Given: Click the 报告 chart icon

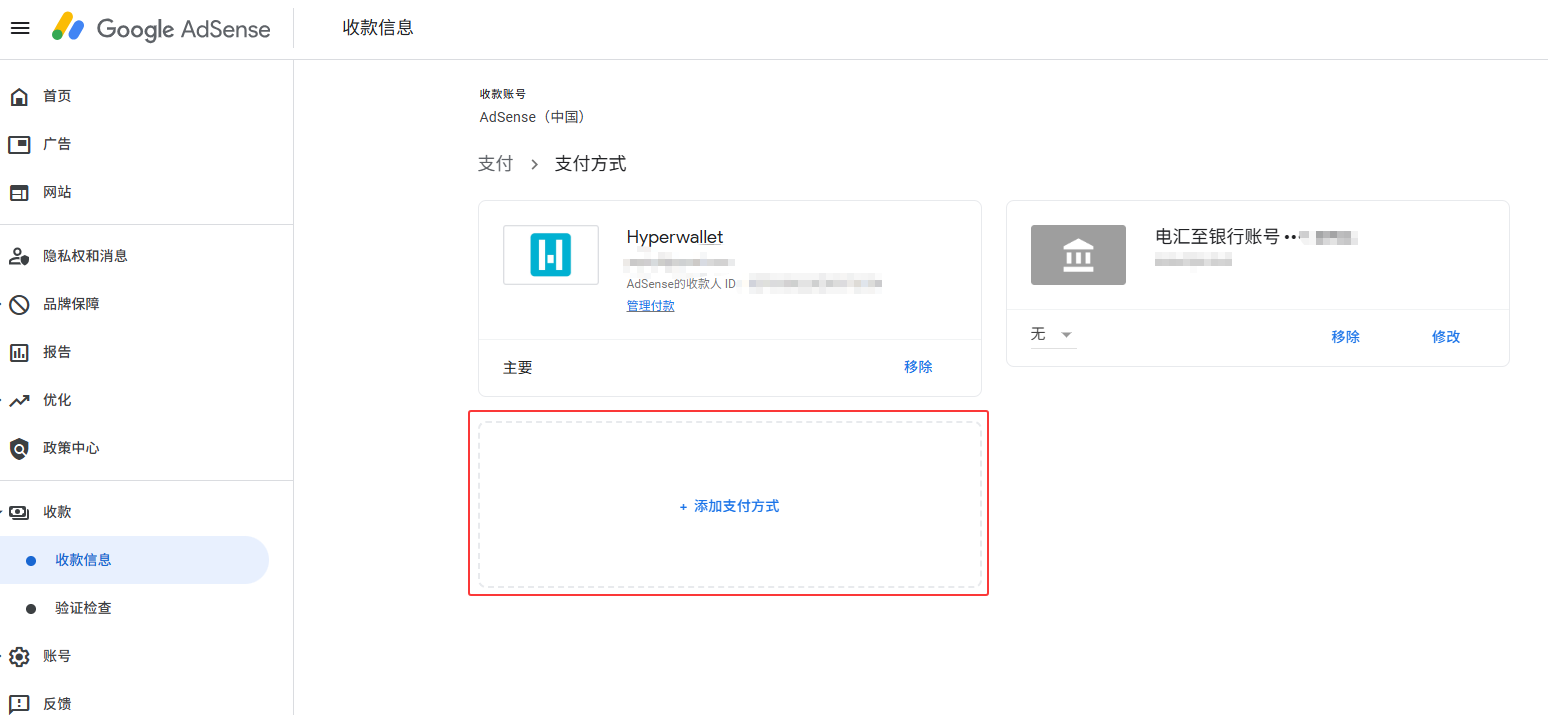Looking at the screenshot, I should 19,352.
